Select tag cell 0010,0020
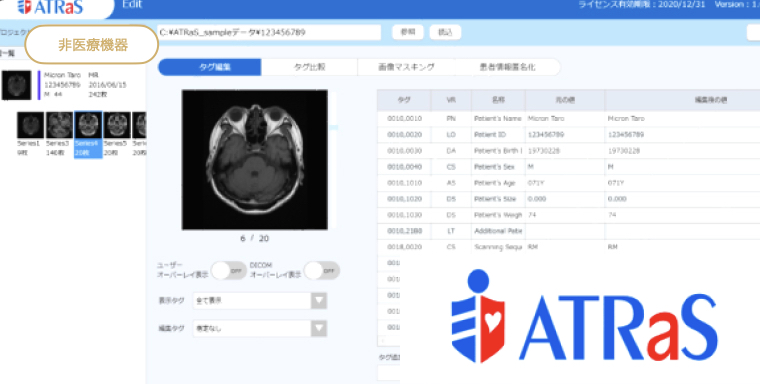The height and width of the screenshot is (384, 760). coord(404,134)
